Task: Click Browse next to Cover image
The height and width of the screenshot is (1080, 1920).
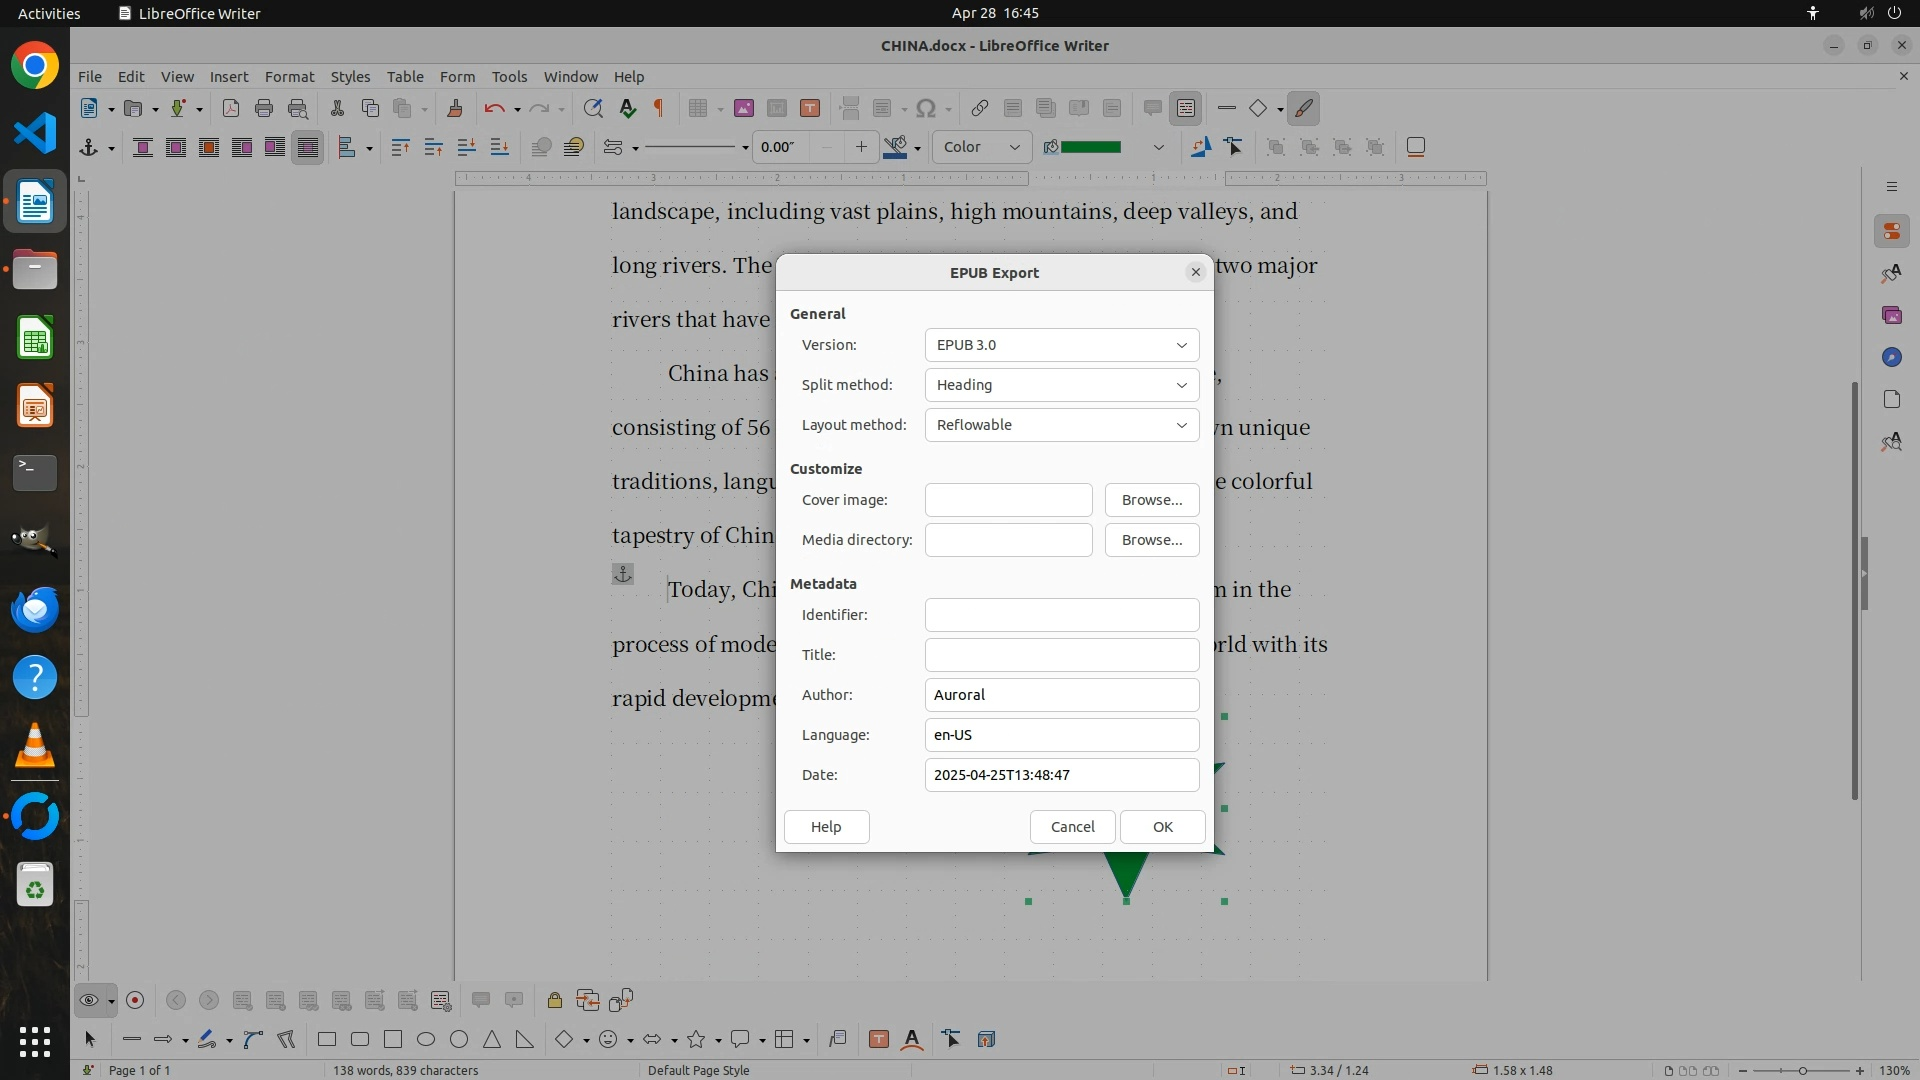Action: (1151, 500)
